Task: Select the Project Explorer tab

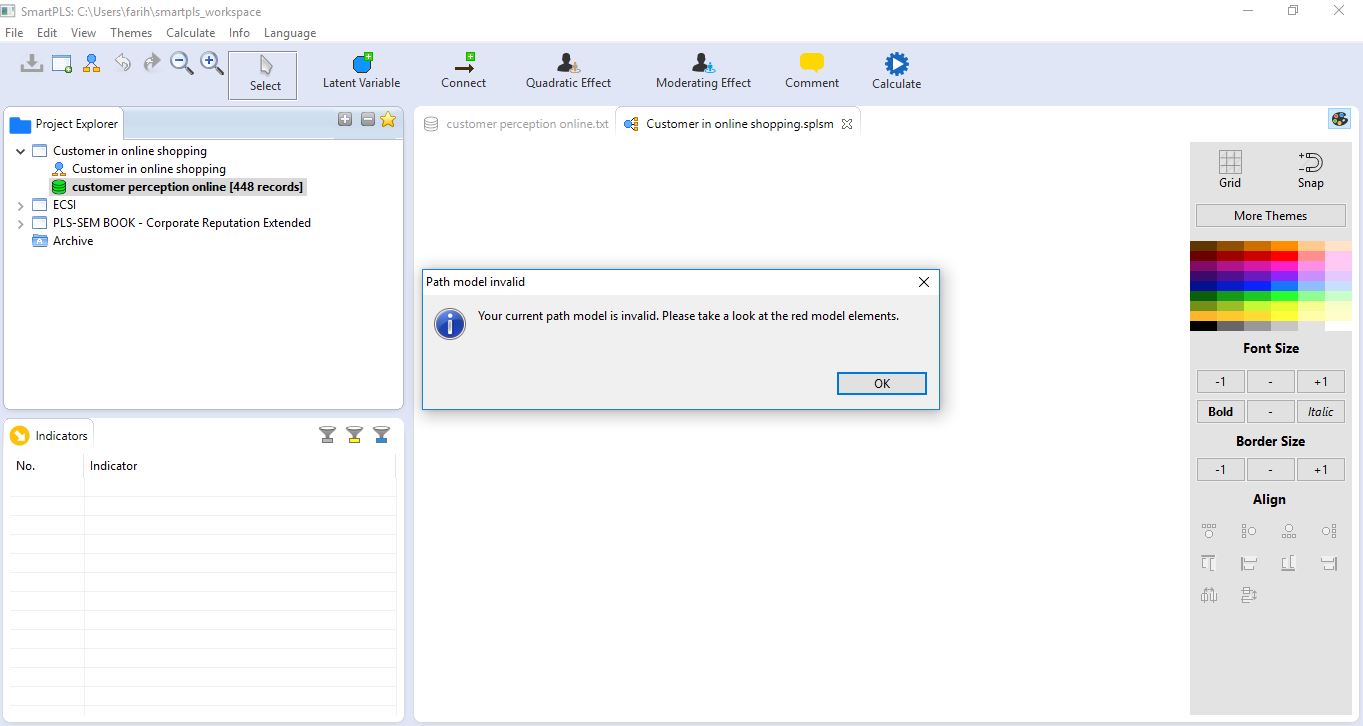Action: 65,124
